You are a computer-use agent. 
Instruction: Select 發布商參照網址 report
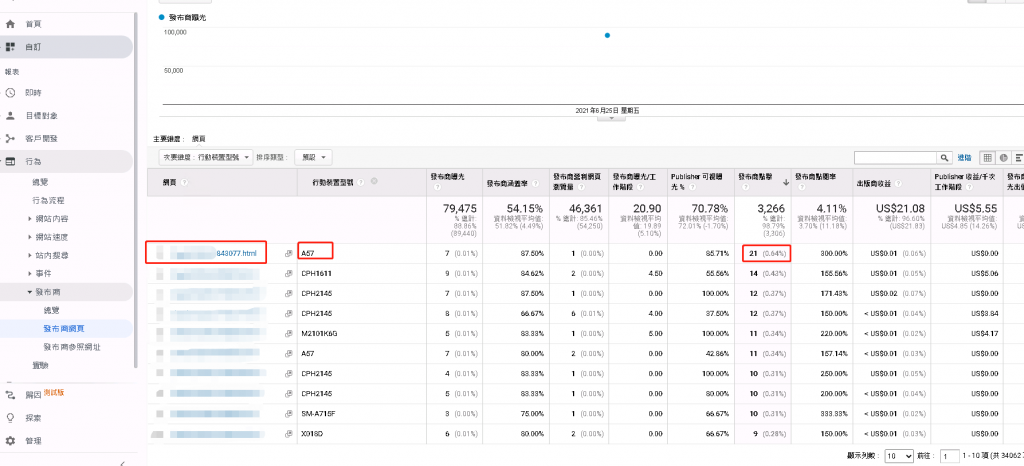pyautogui.click(x=72, y=347)
